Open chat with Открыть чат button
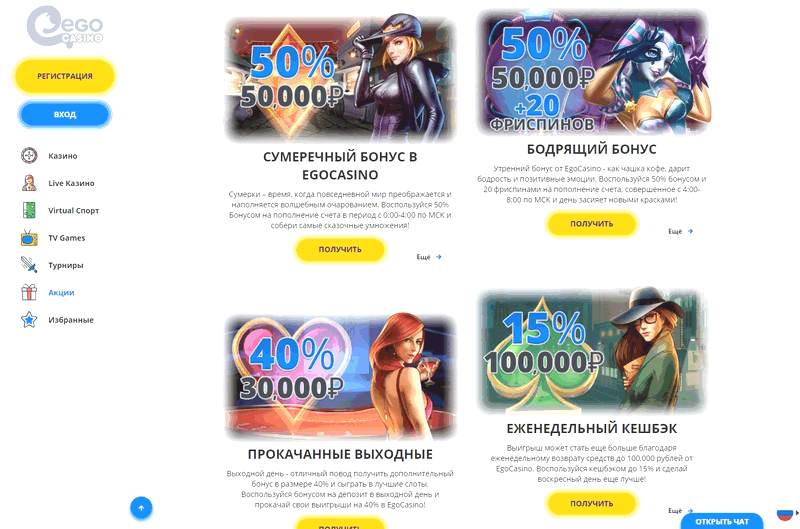The height and width of the screenshot is (529, 800). click(x=722, y=521)
